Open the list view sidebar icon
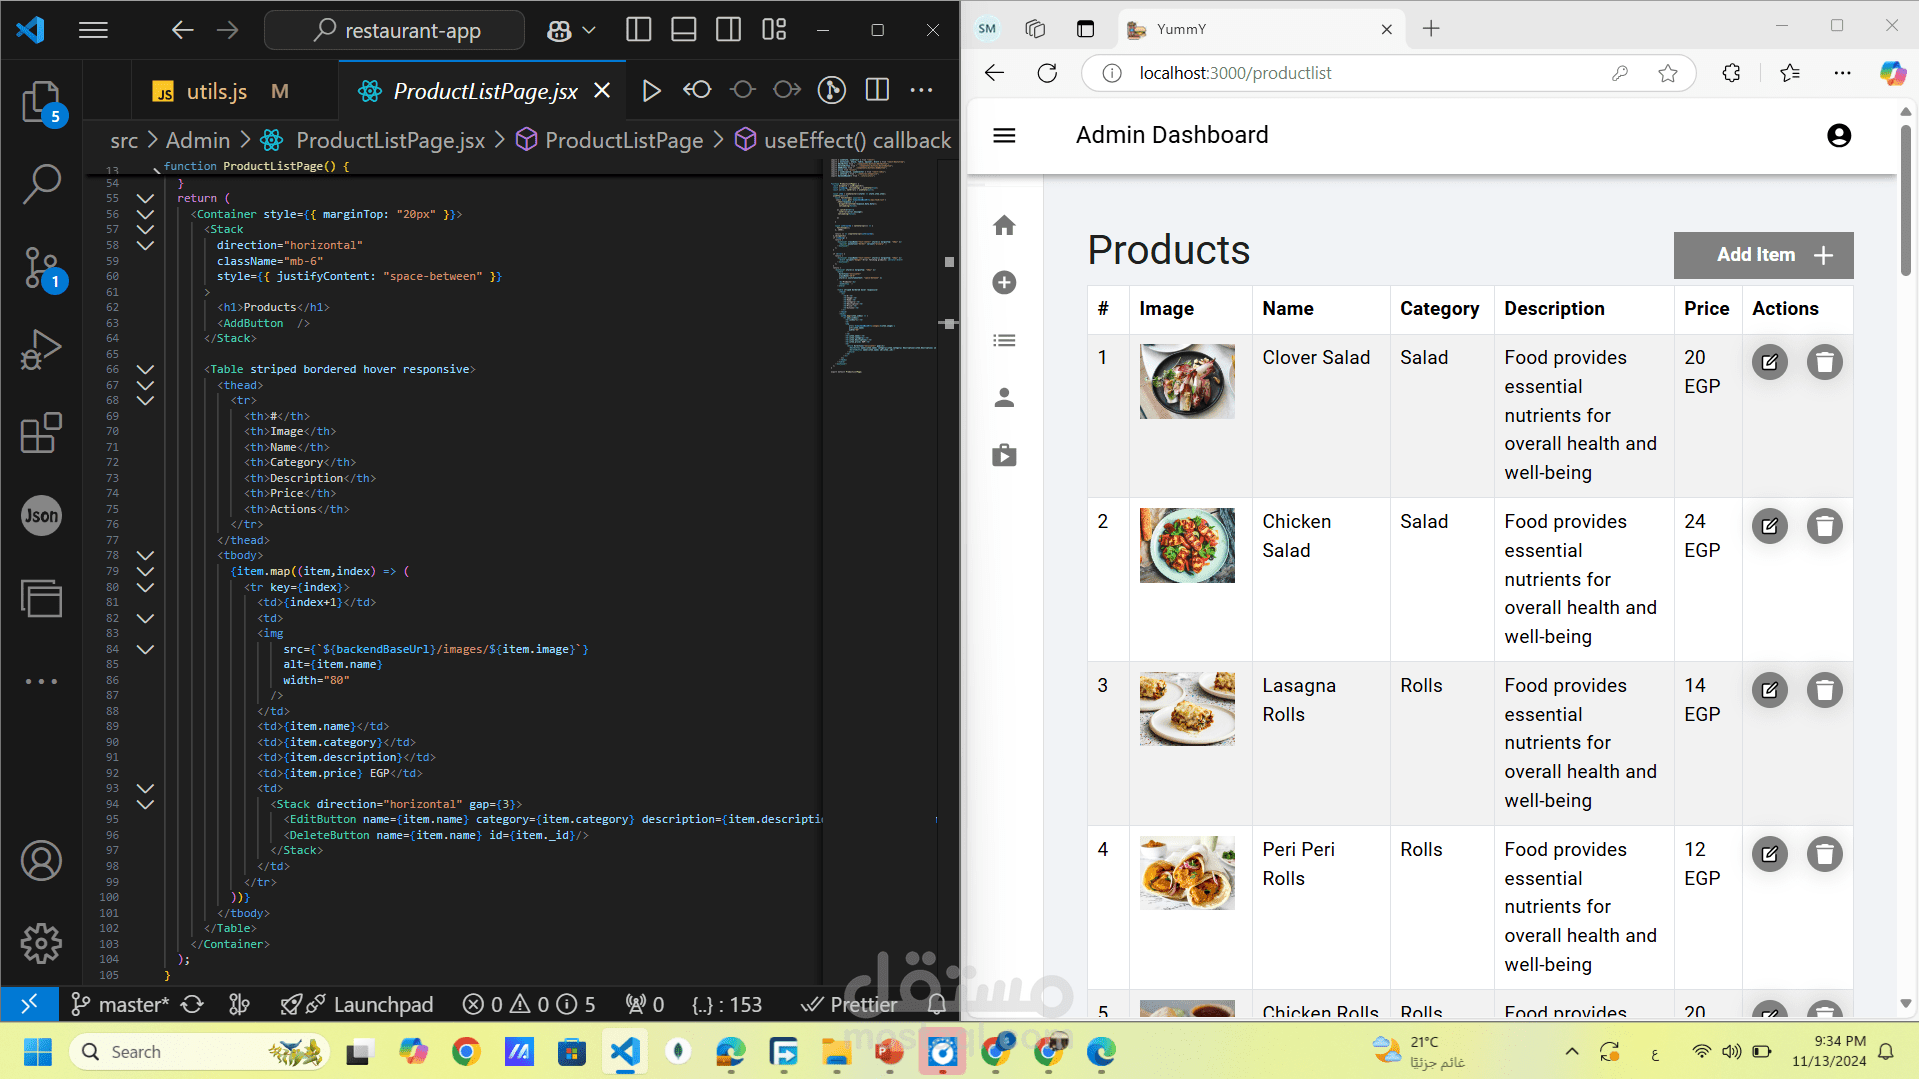The height and width of the screenshot is (1079, 1919). point(1004,341)
